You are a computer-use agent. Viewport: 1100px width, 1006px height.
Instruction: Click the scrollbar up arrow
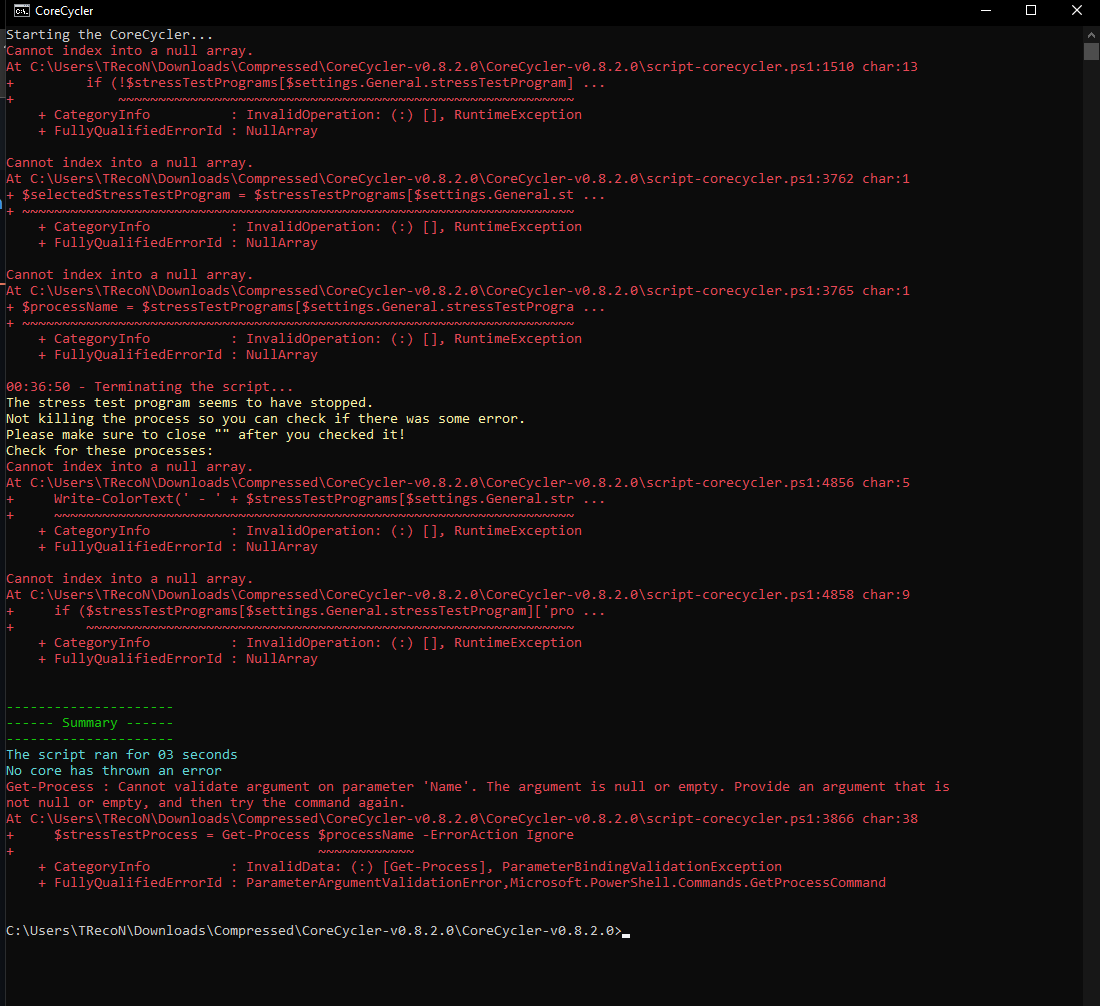click(x=1091, y=34)
